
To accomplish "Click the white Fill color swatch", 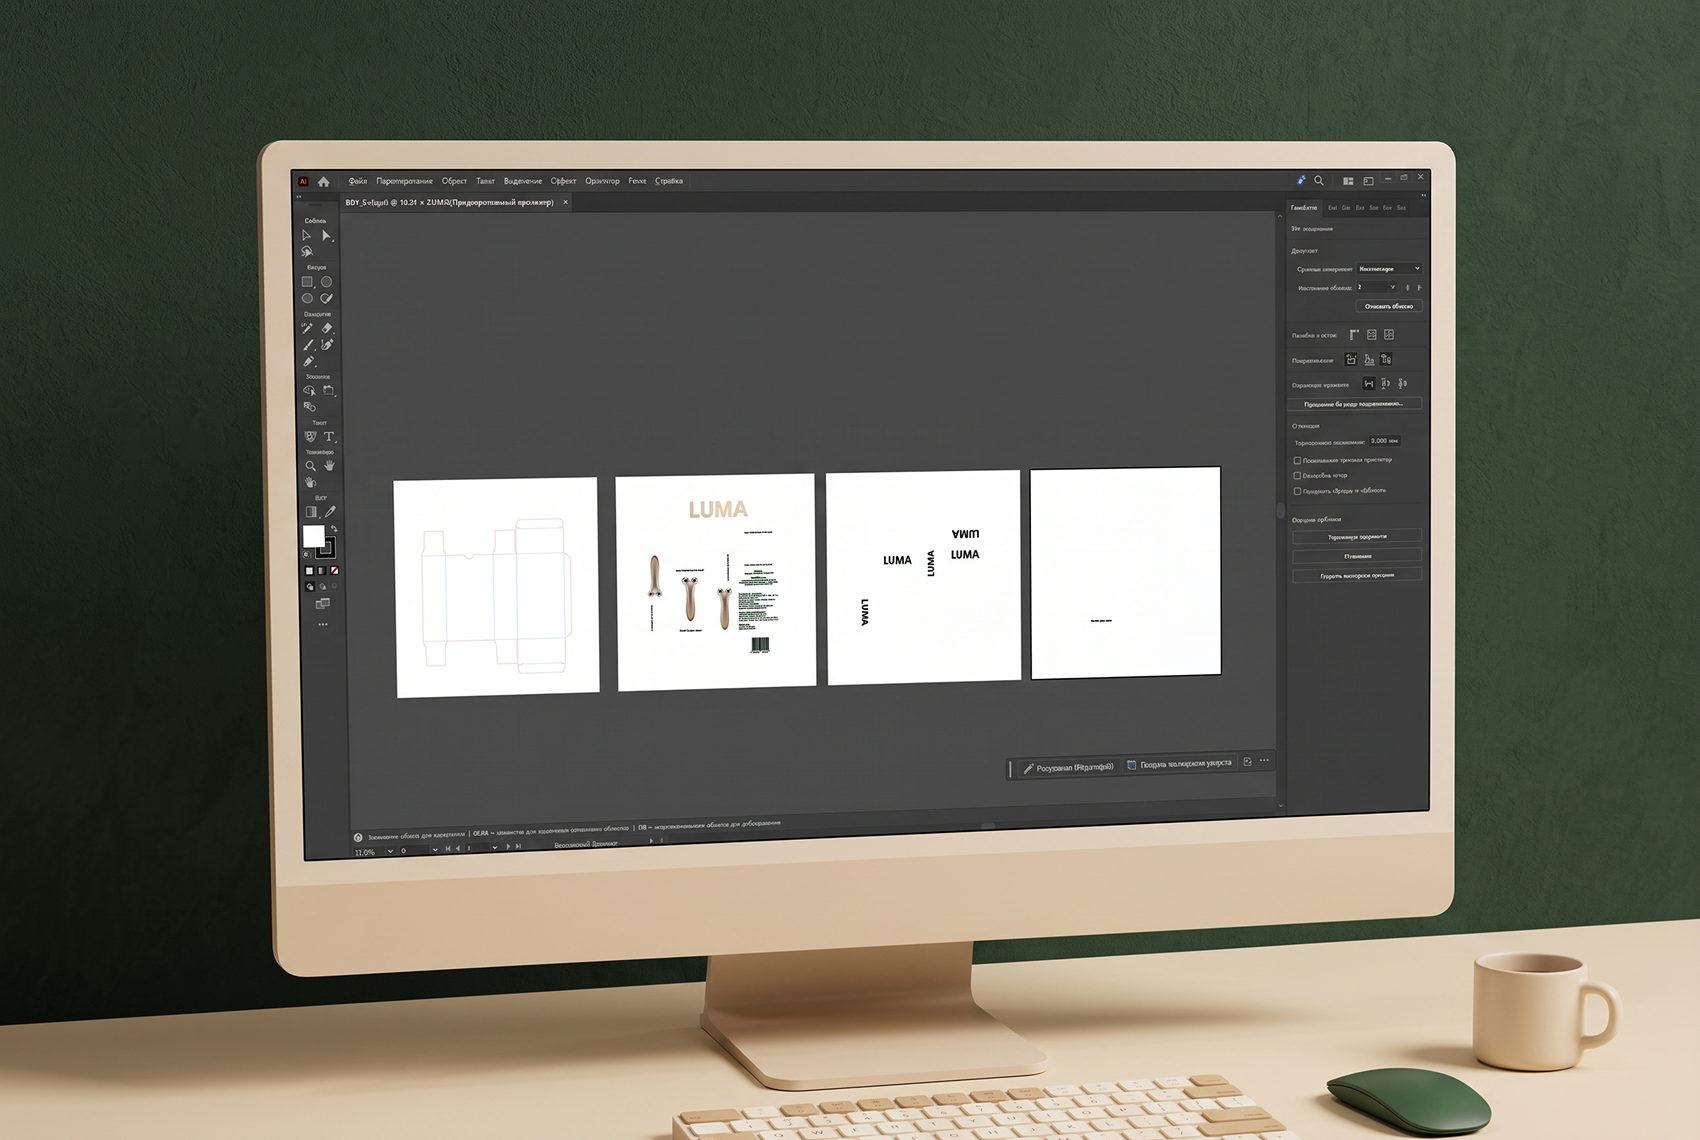I will tap(313, 536).
